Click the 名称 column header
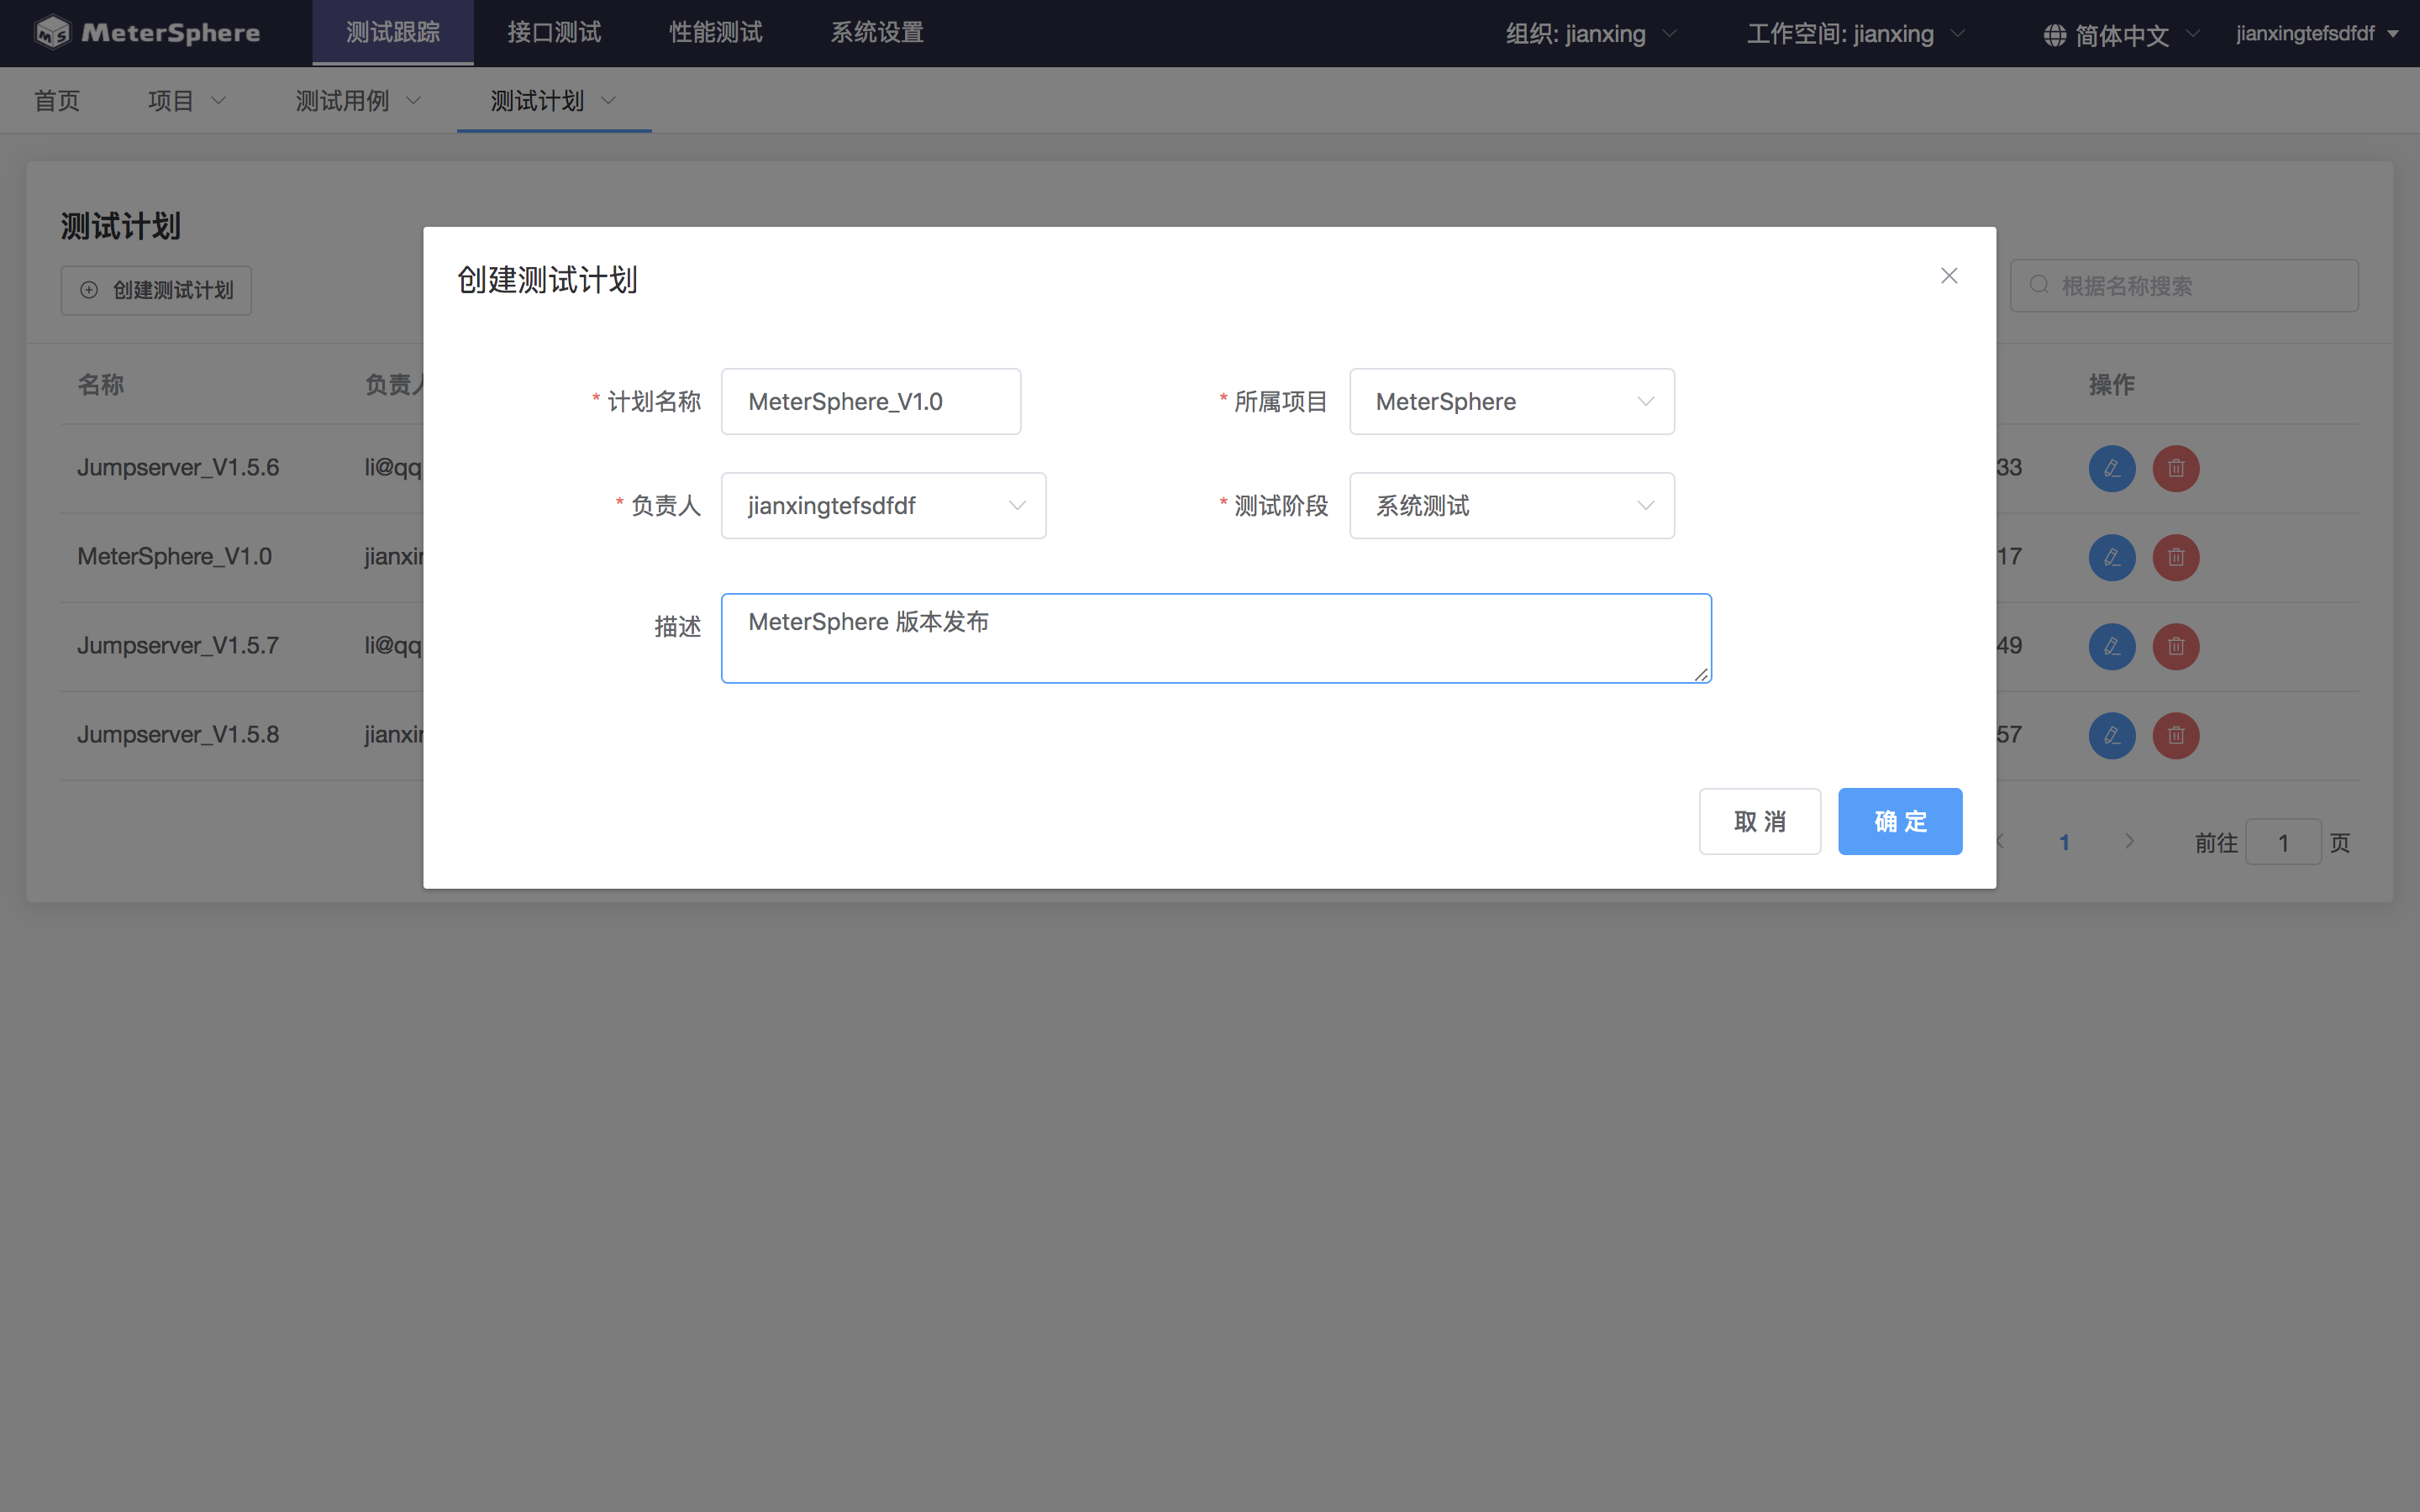Image resolution: width=2420 pixels, height=1512 pixels. (101, 384)
